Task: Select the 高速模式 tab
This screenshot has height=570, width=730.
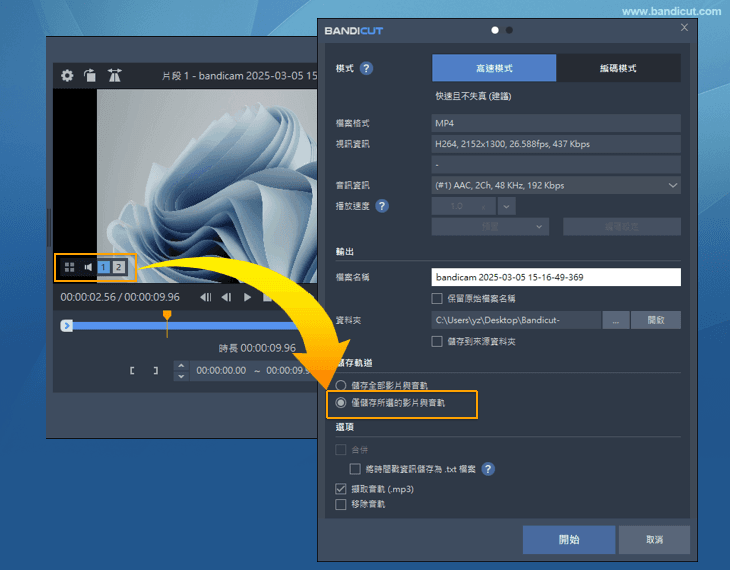Action: (x=494, y=68)
